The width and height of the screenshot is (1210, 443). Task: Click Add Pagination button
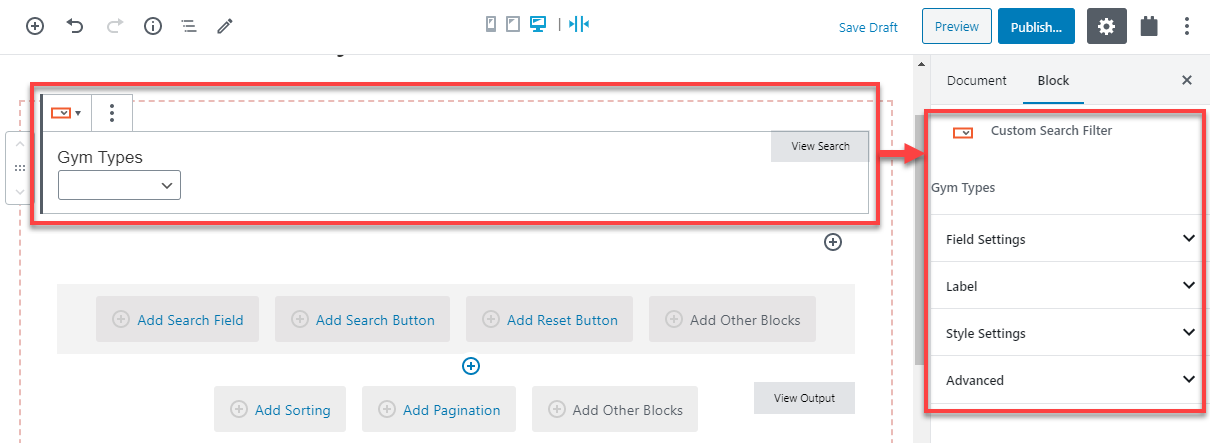coord(439,409)
